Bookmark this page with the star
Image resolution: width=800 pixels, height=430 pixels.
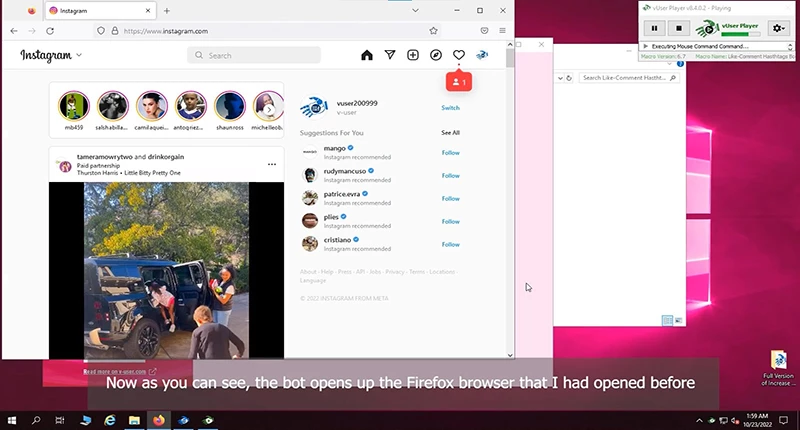(433, 31)
